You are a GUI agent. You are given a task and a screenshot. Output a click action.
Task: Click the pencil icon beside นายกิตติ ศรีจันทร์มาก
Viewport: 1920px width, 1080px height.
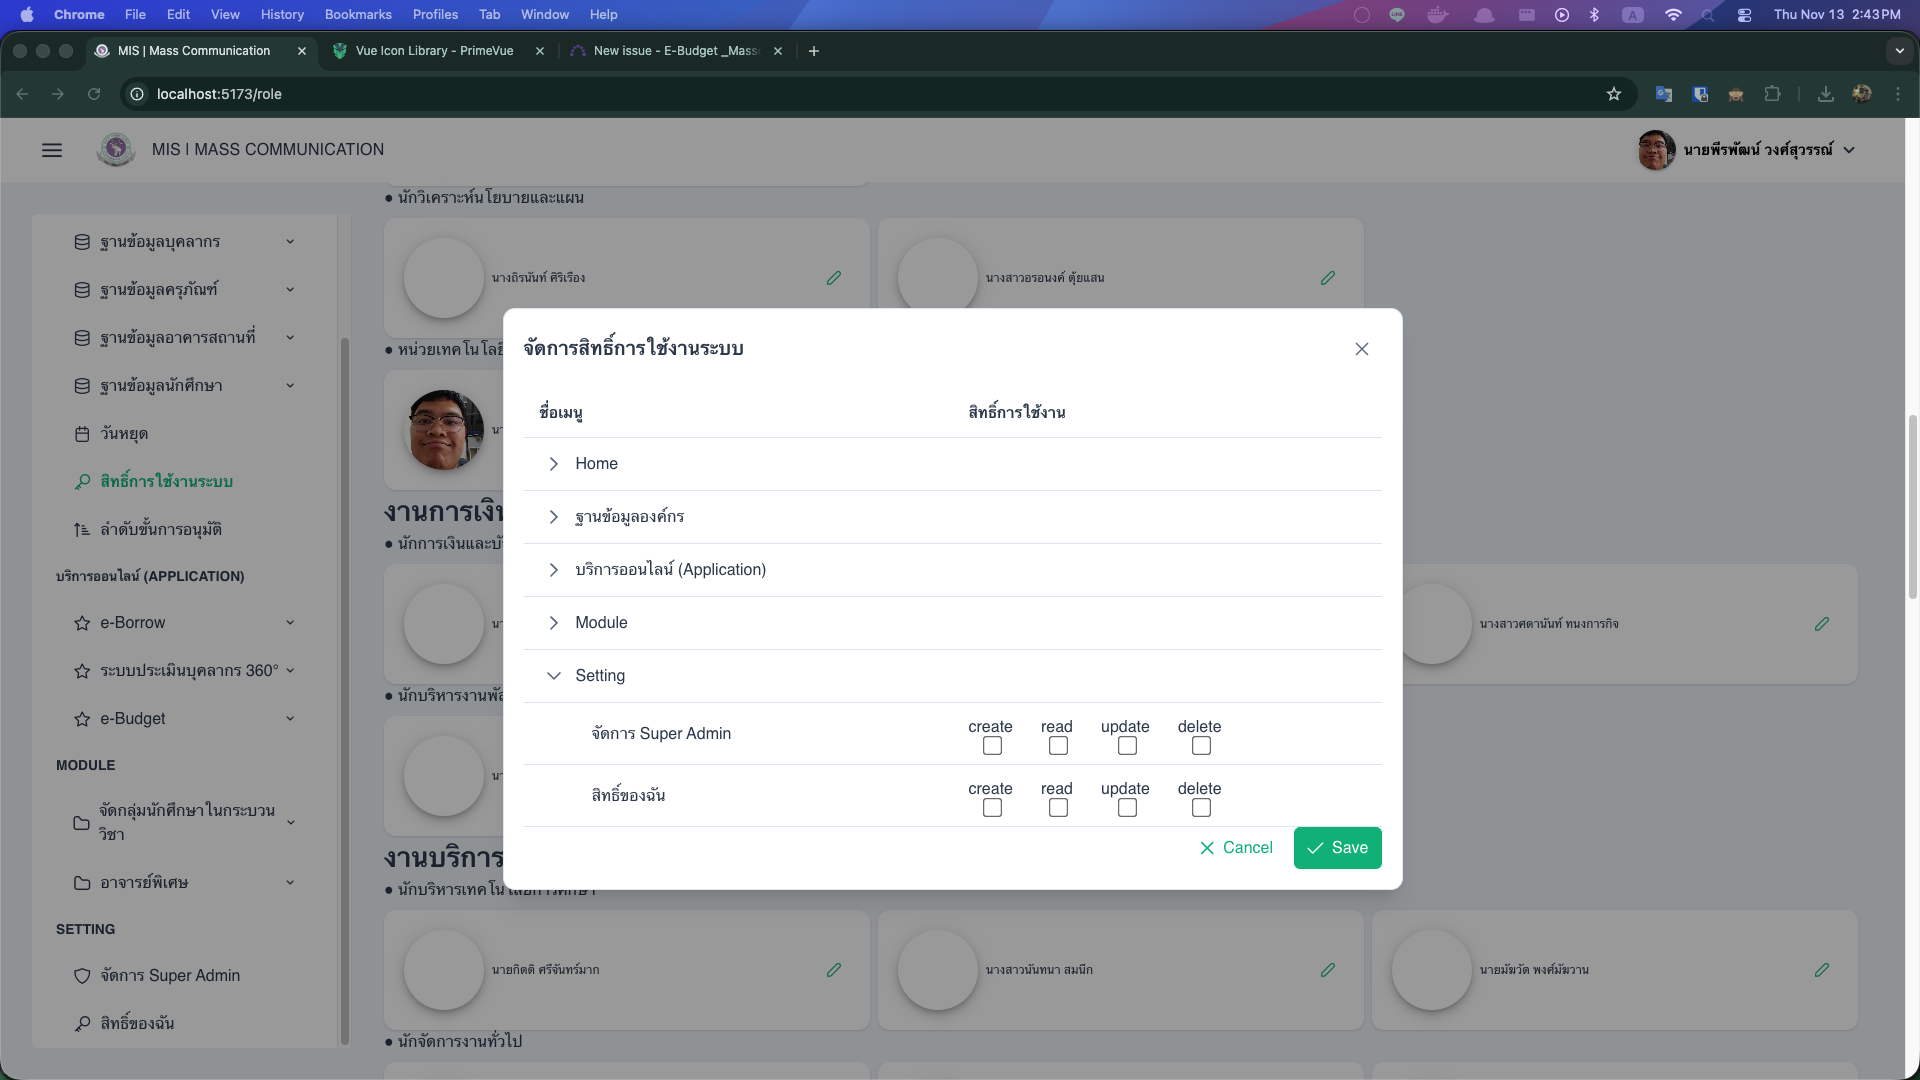(x=833, y=970)
